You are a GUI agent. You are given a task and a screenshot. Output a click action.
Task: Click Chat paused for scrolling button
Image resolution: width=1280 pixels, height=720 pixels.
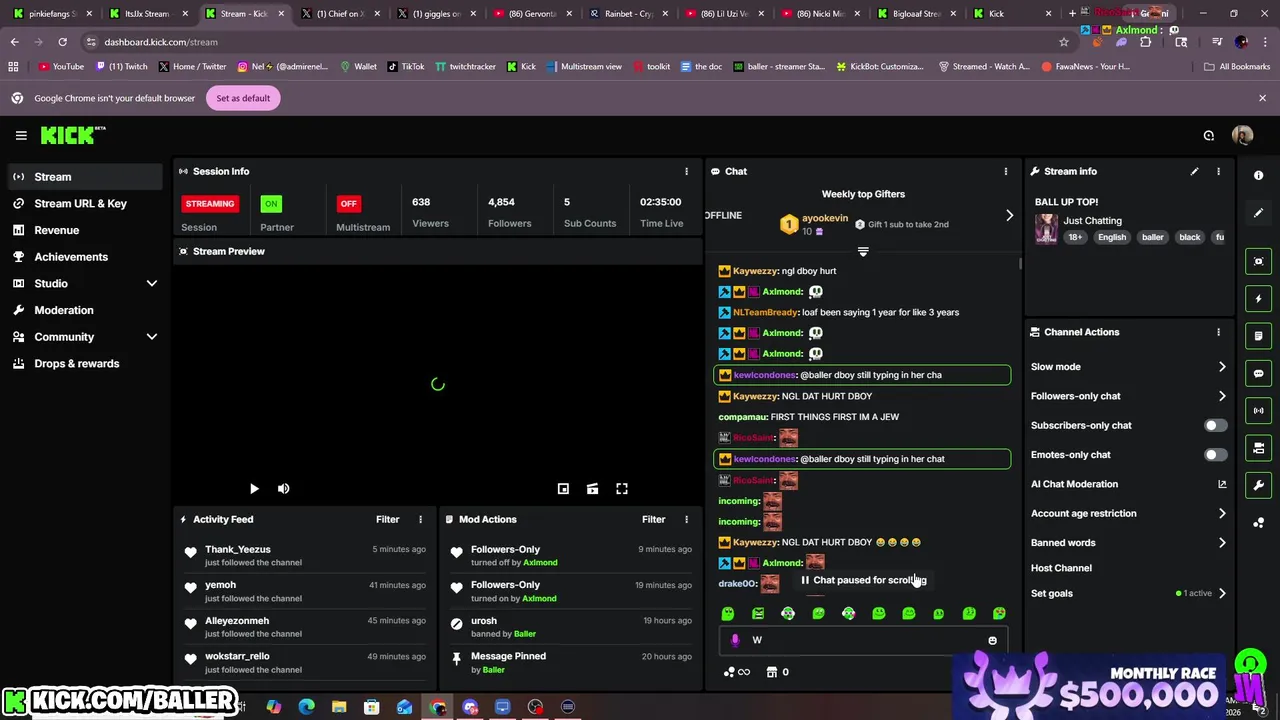coord(863,580)
